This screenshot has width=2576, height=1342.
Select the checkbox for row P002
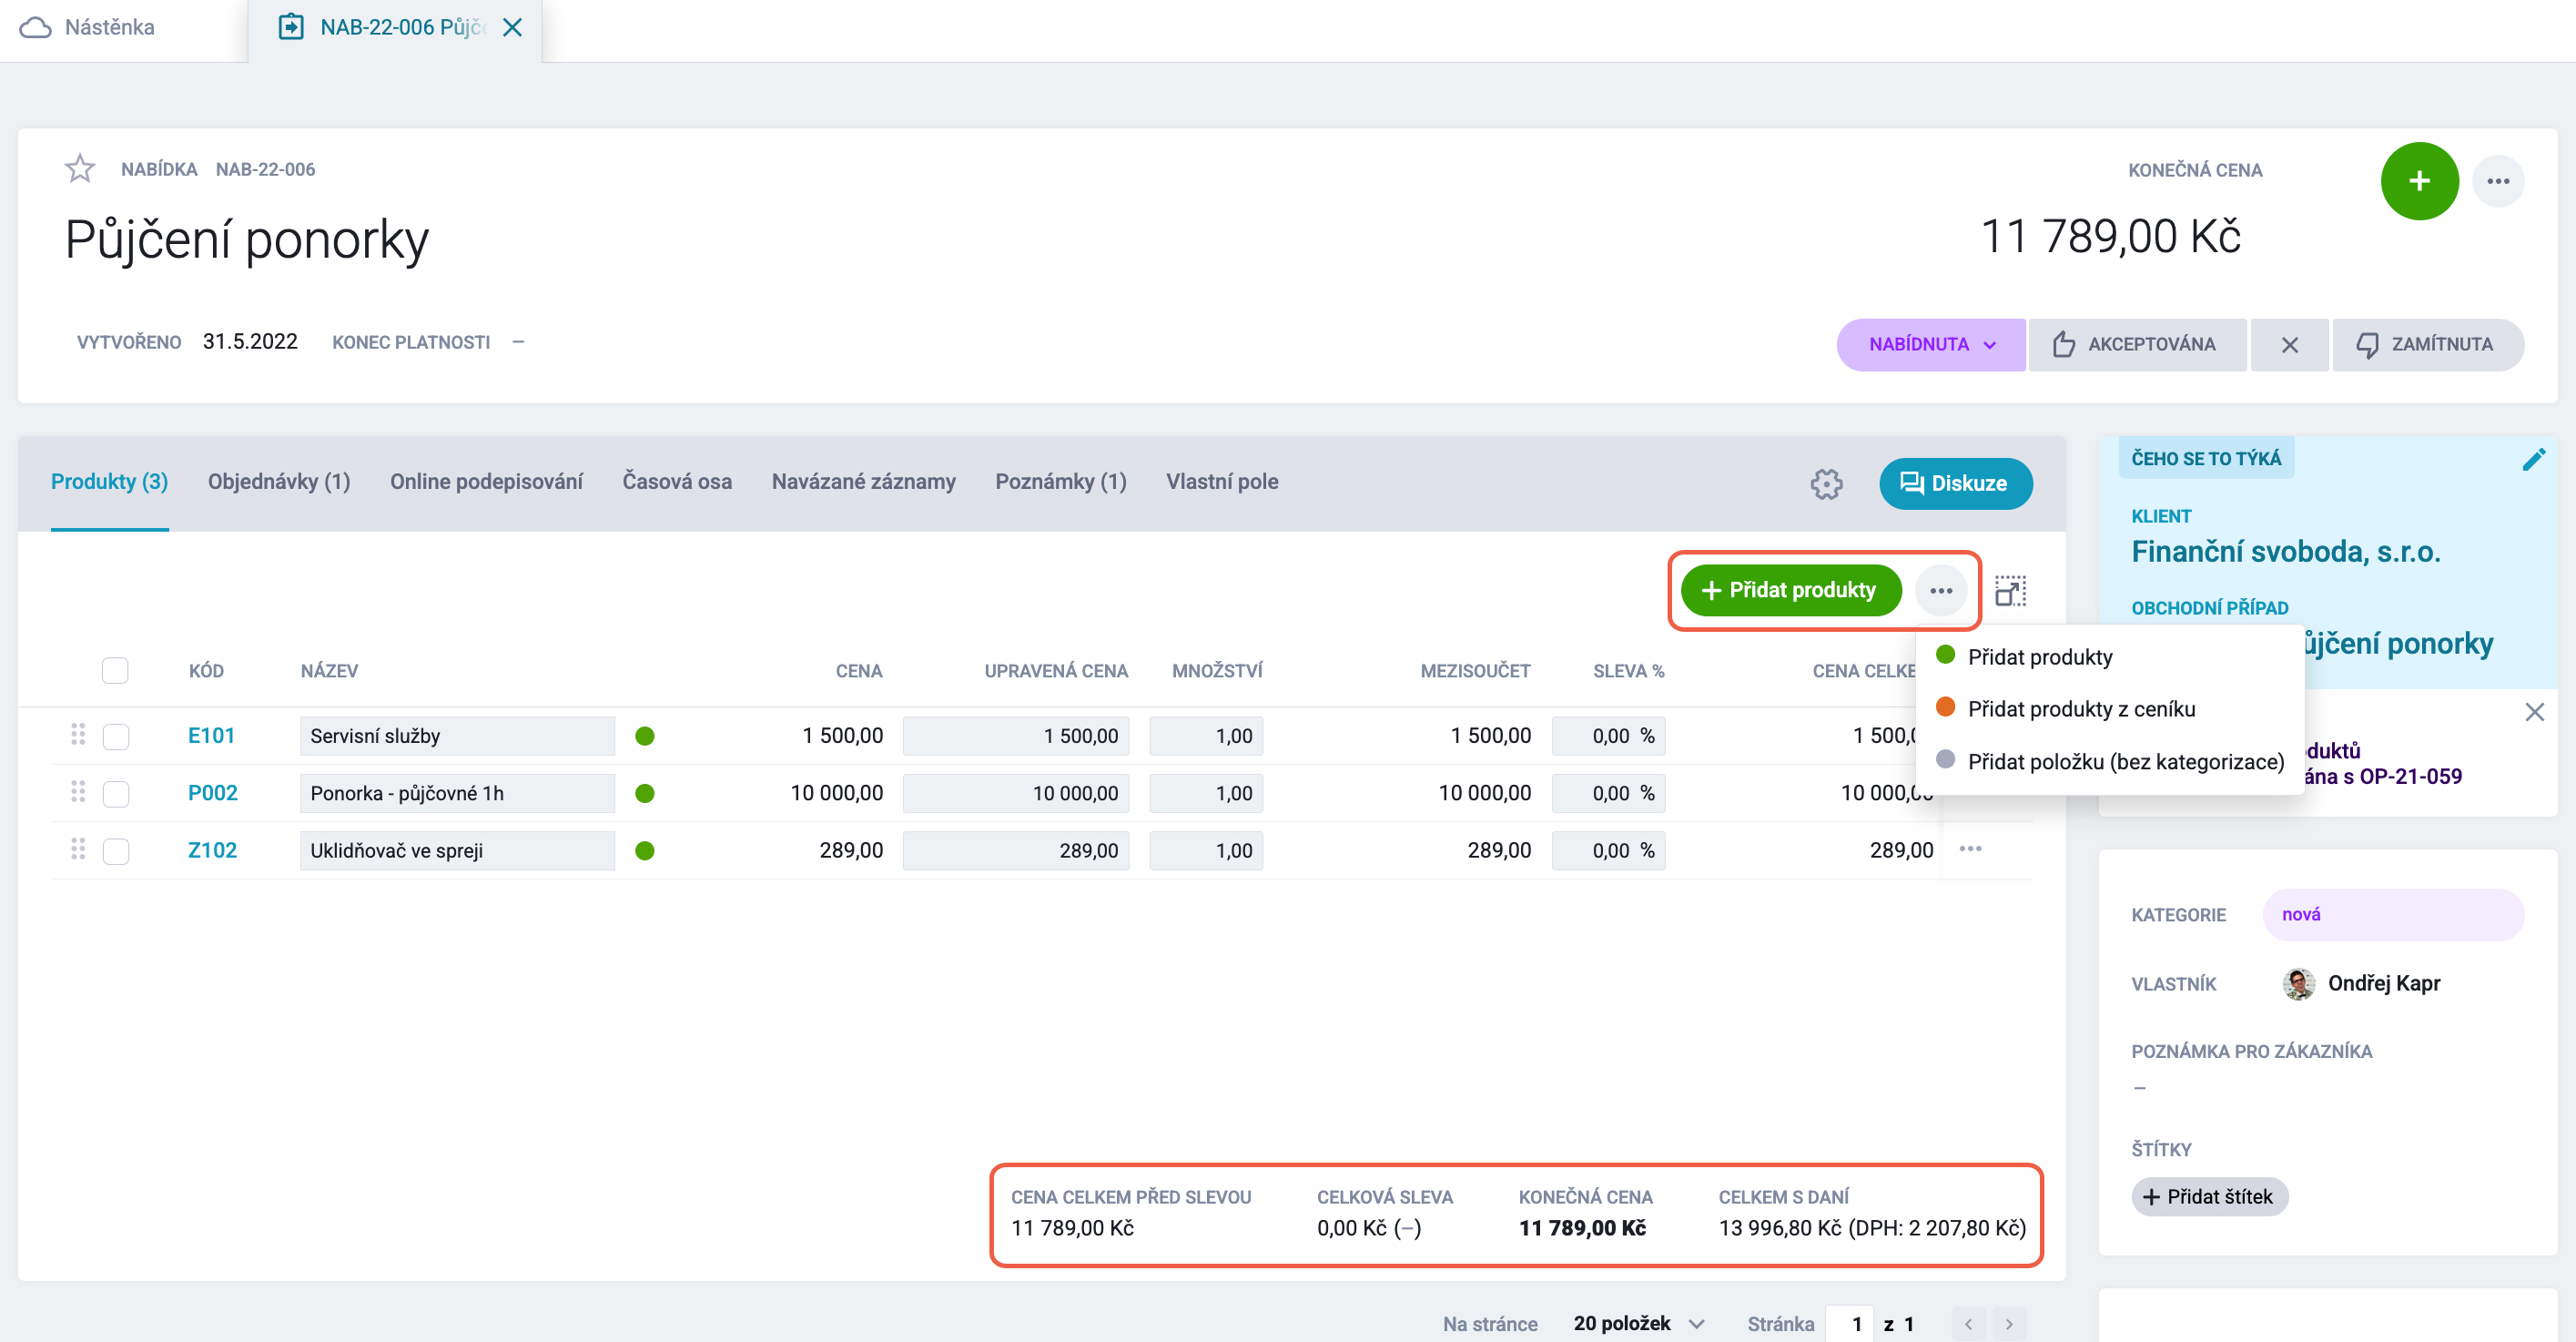pyautogui.click(x=116, y=793)
